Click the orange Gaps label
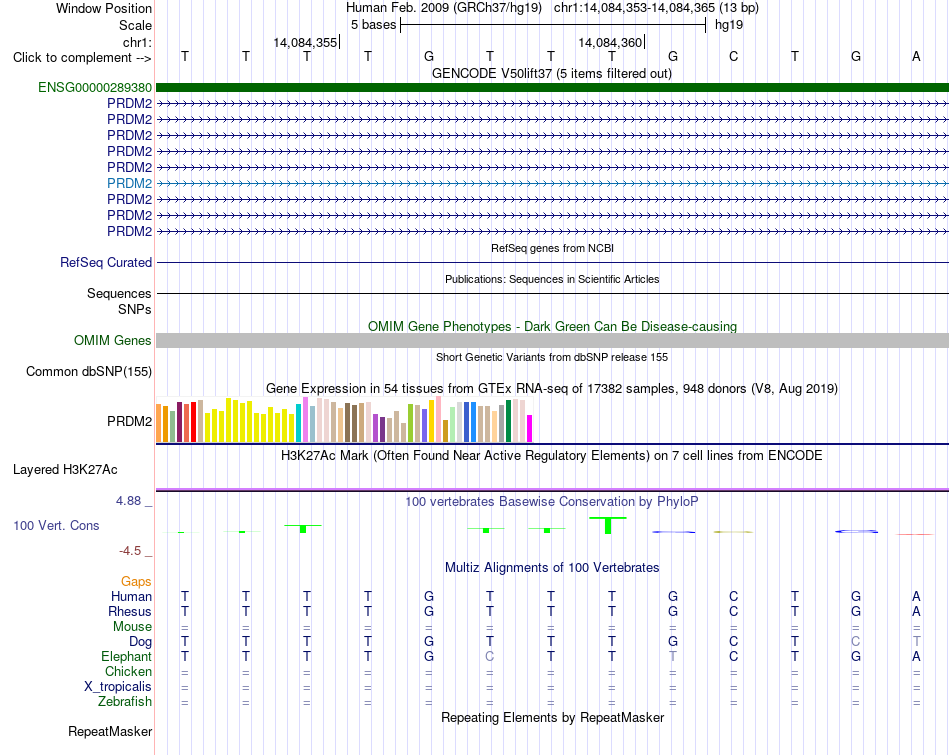Screen dimensions: 950x755 (136, 582)
